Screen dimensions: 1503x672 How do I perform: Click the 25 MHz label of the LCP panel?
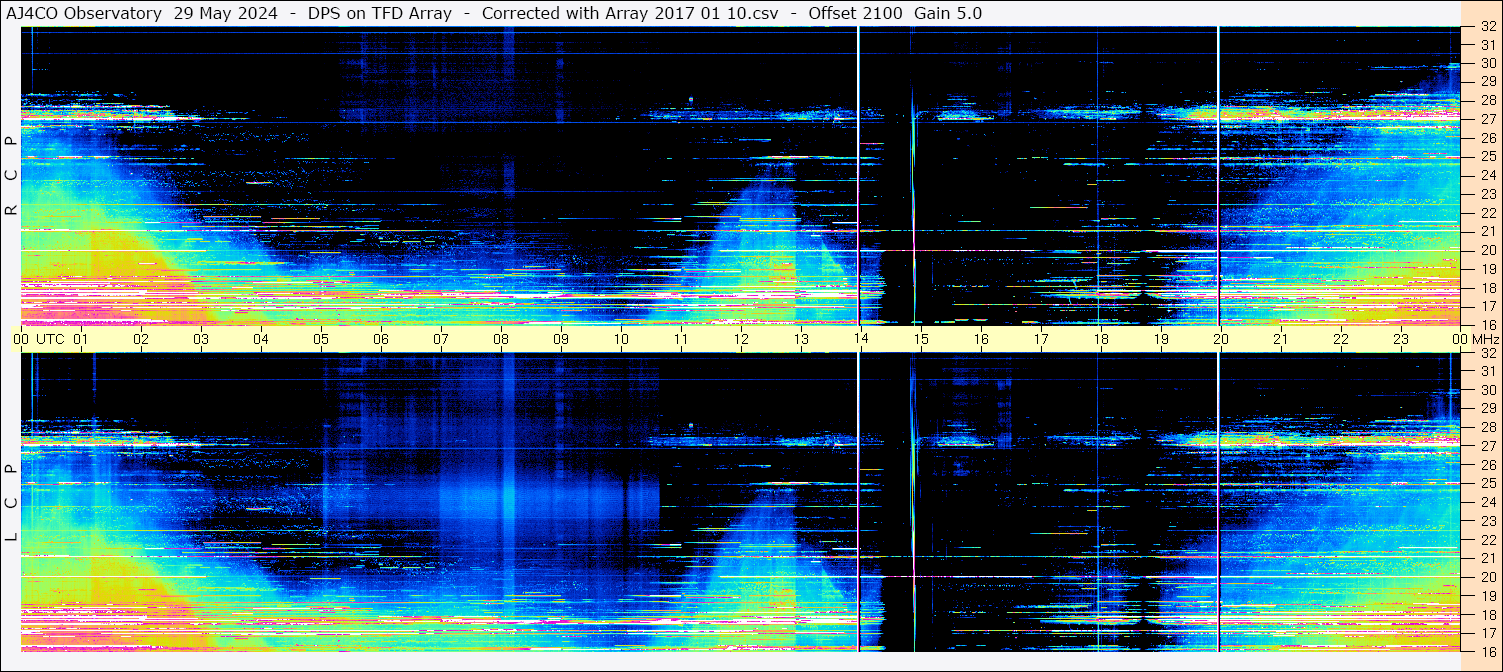(x=1487, y=484)
